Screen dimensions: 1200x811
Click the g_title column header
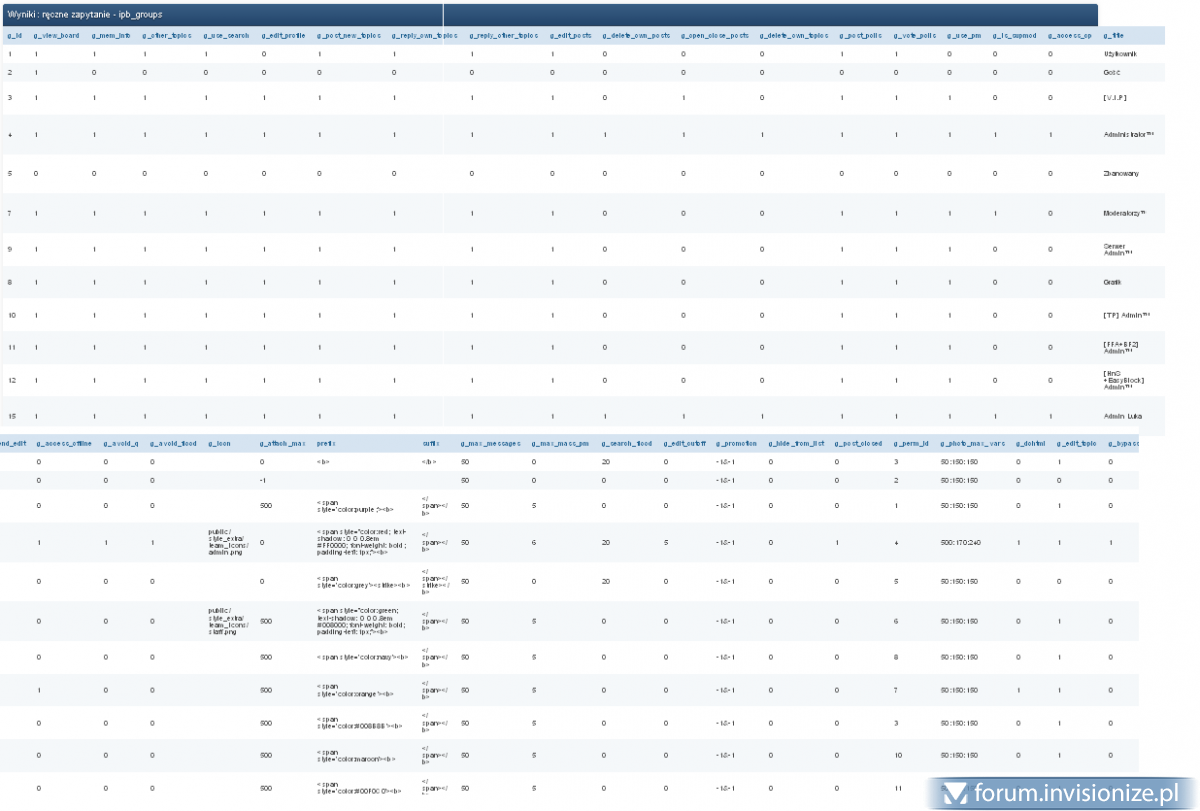[1113, 36]
